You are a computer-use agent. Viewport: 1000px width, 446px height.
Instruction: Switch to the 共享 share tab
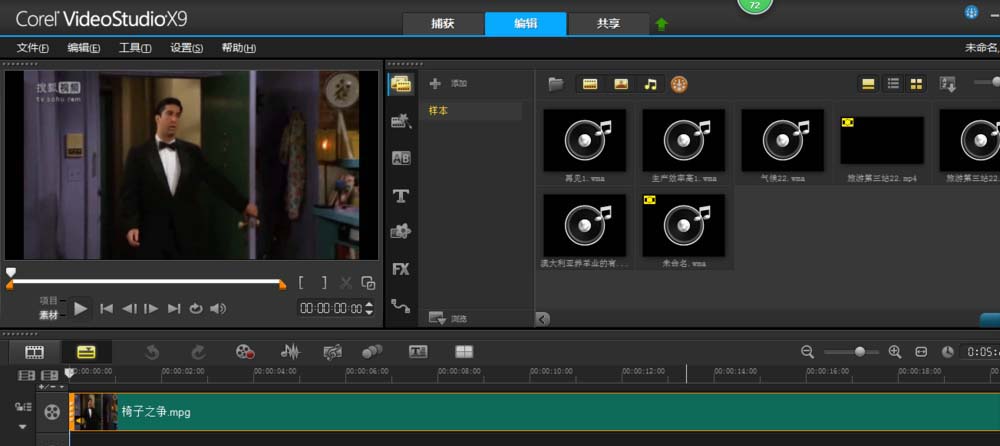608,24
